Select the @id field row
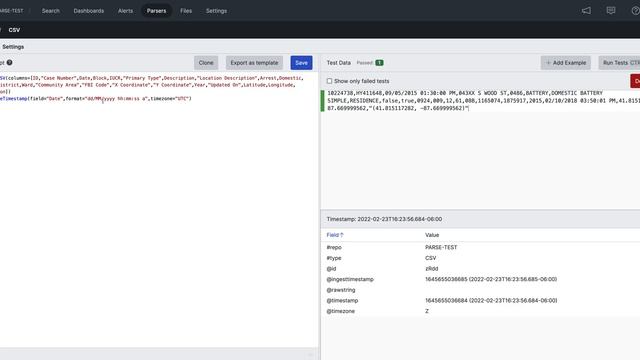 coord(481,269)
